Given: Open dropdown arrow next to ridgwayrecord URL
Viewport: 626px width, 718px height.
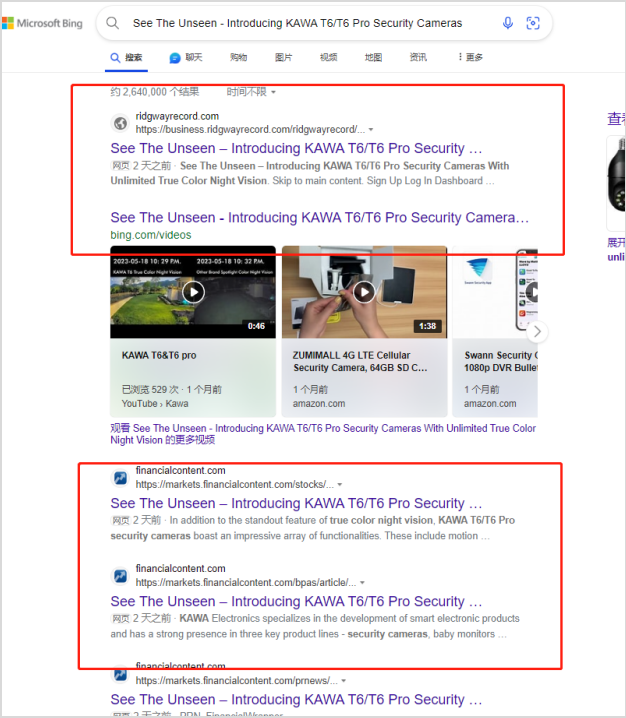Looking at the screenshot, I should click(x=371, y=130).
